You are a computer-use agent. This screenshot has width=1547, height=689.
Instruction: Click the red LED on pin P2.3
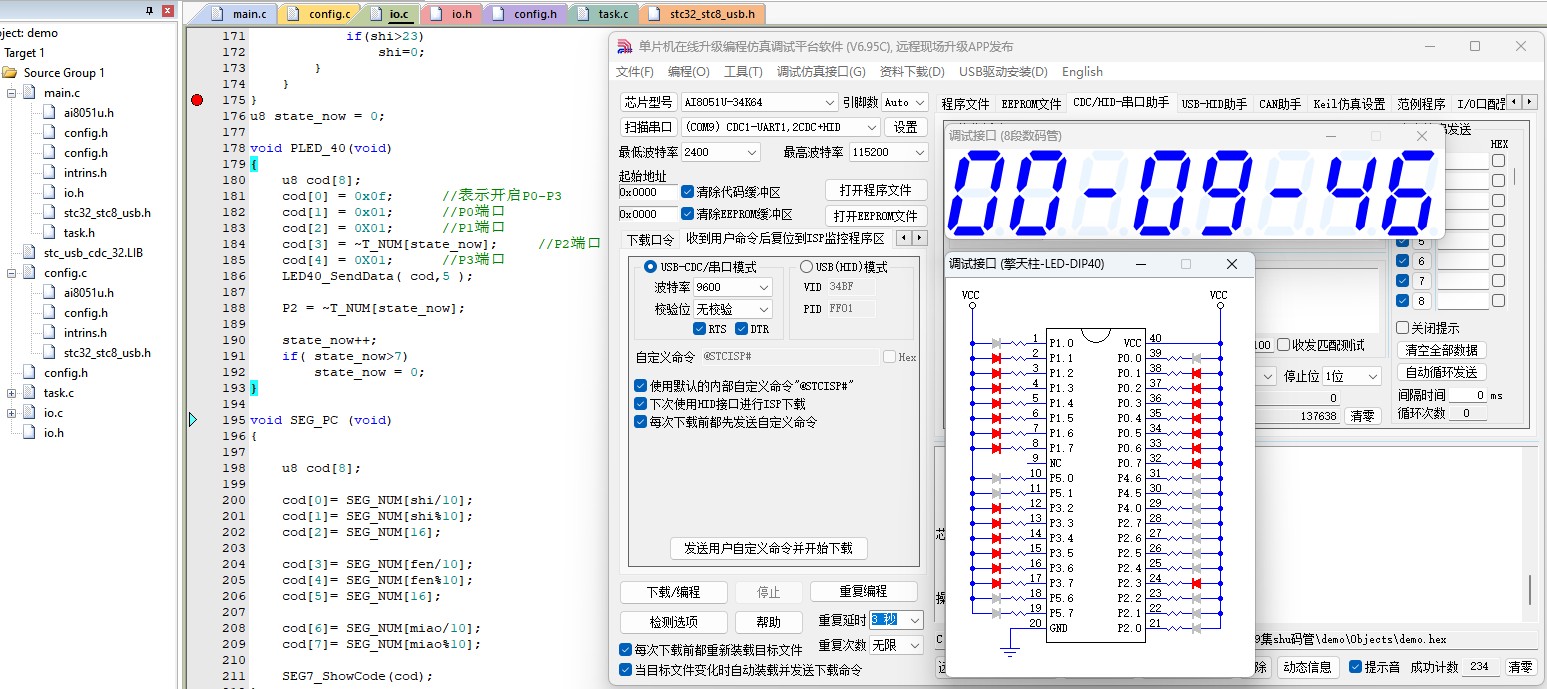coord(1196,583)
